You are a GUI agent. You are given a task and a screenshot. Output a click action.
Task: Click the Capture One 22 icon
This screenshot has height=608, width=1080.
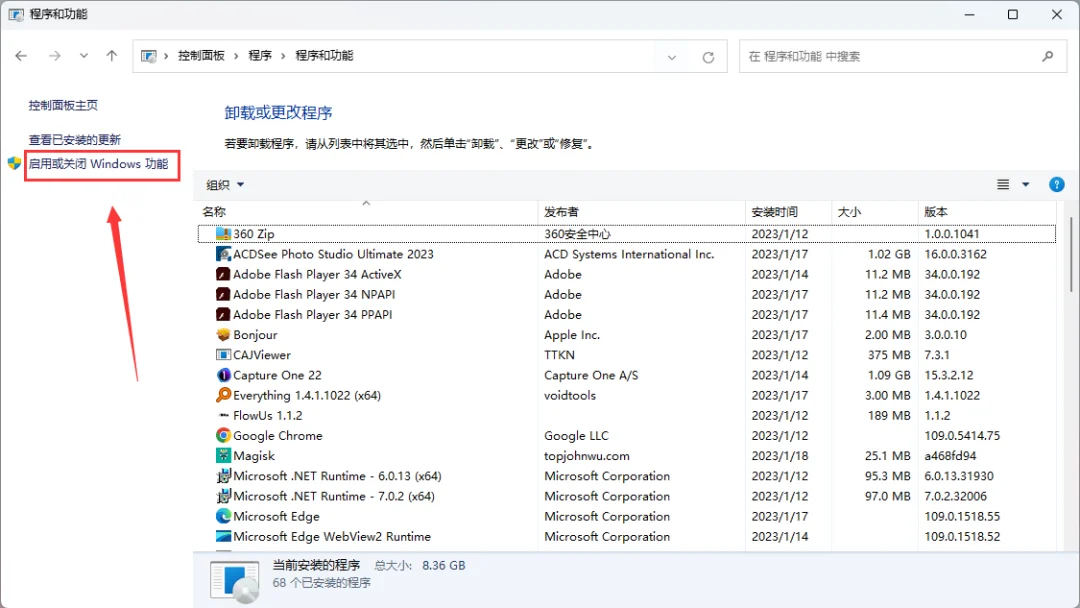click(223, 375)
